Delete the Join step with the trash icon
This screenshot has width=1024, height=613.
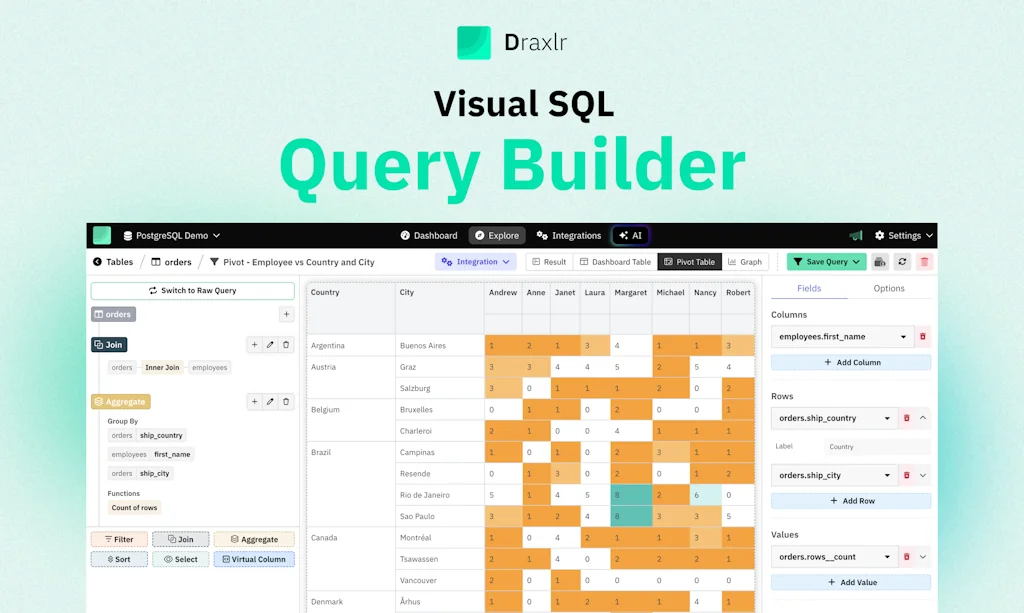click(x=286, y=345)
